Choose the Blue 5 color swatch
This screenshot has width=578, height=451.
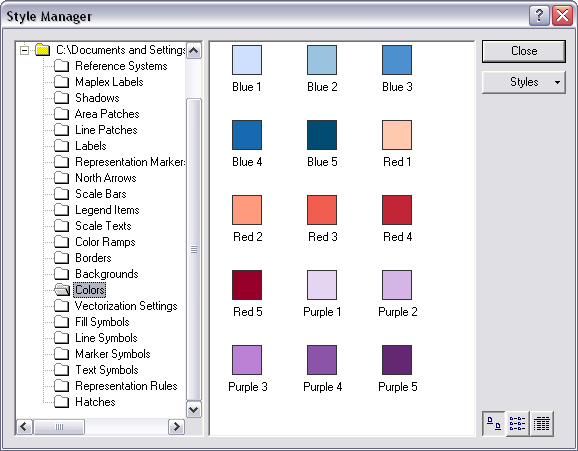pos(322,135)
